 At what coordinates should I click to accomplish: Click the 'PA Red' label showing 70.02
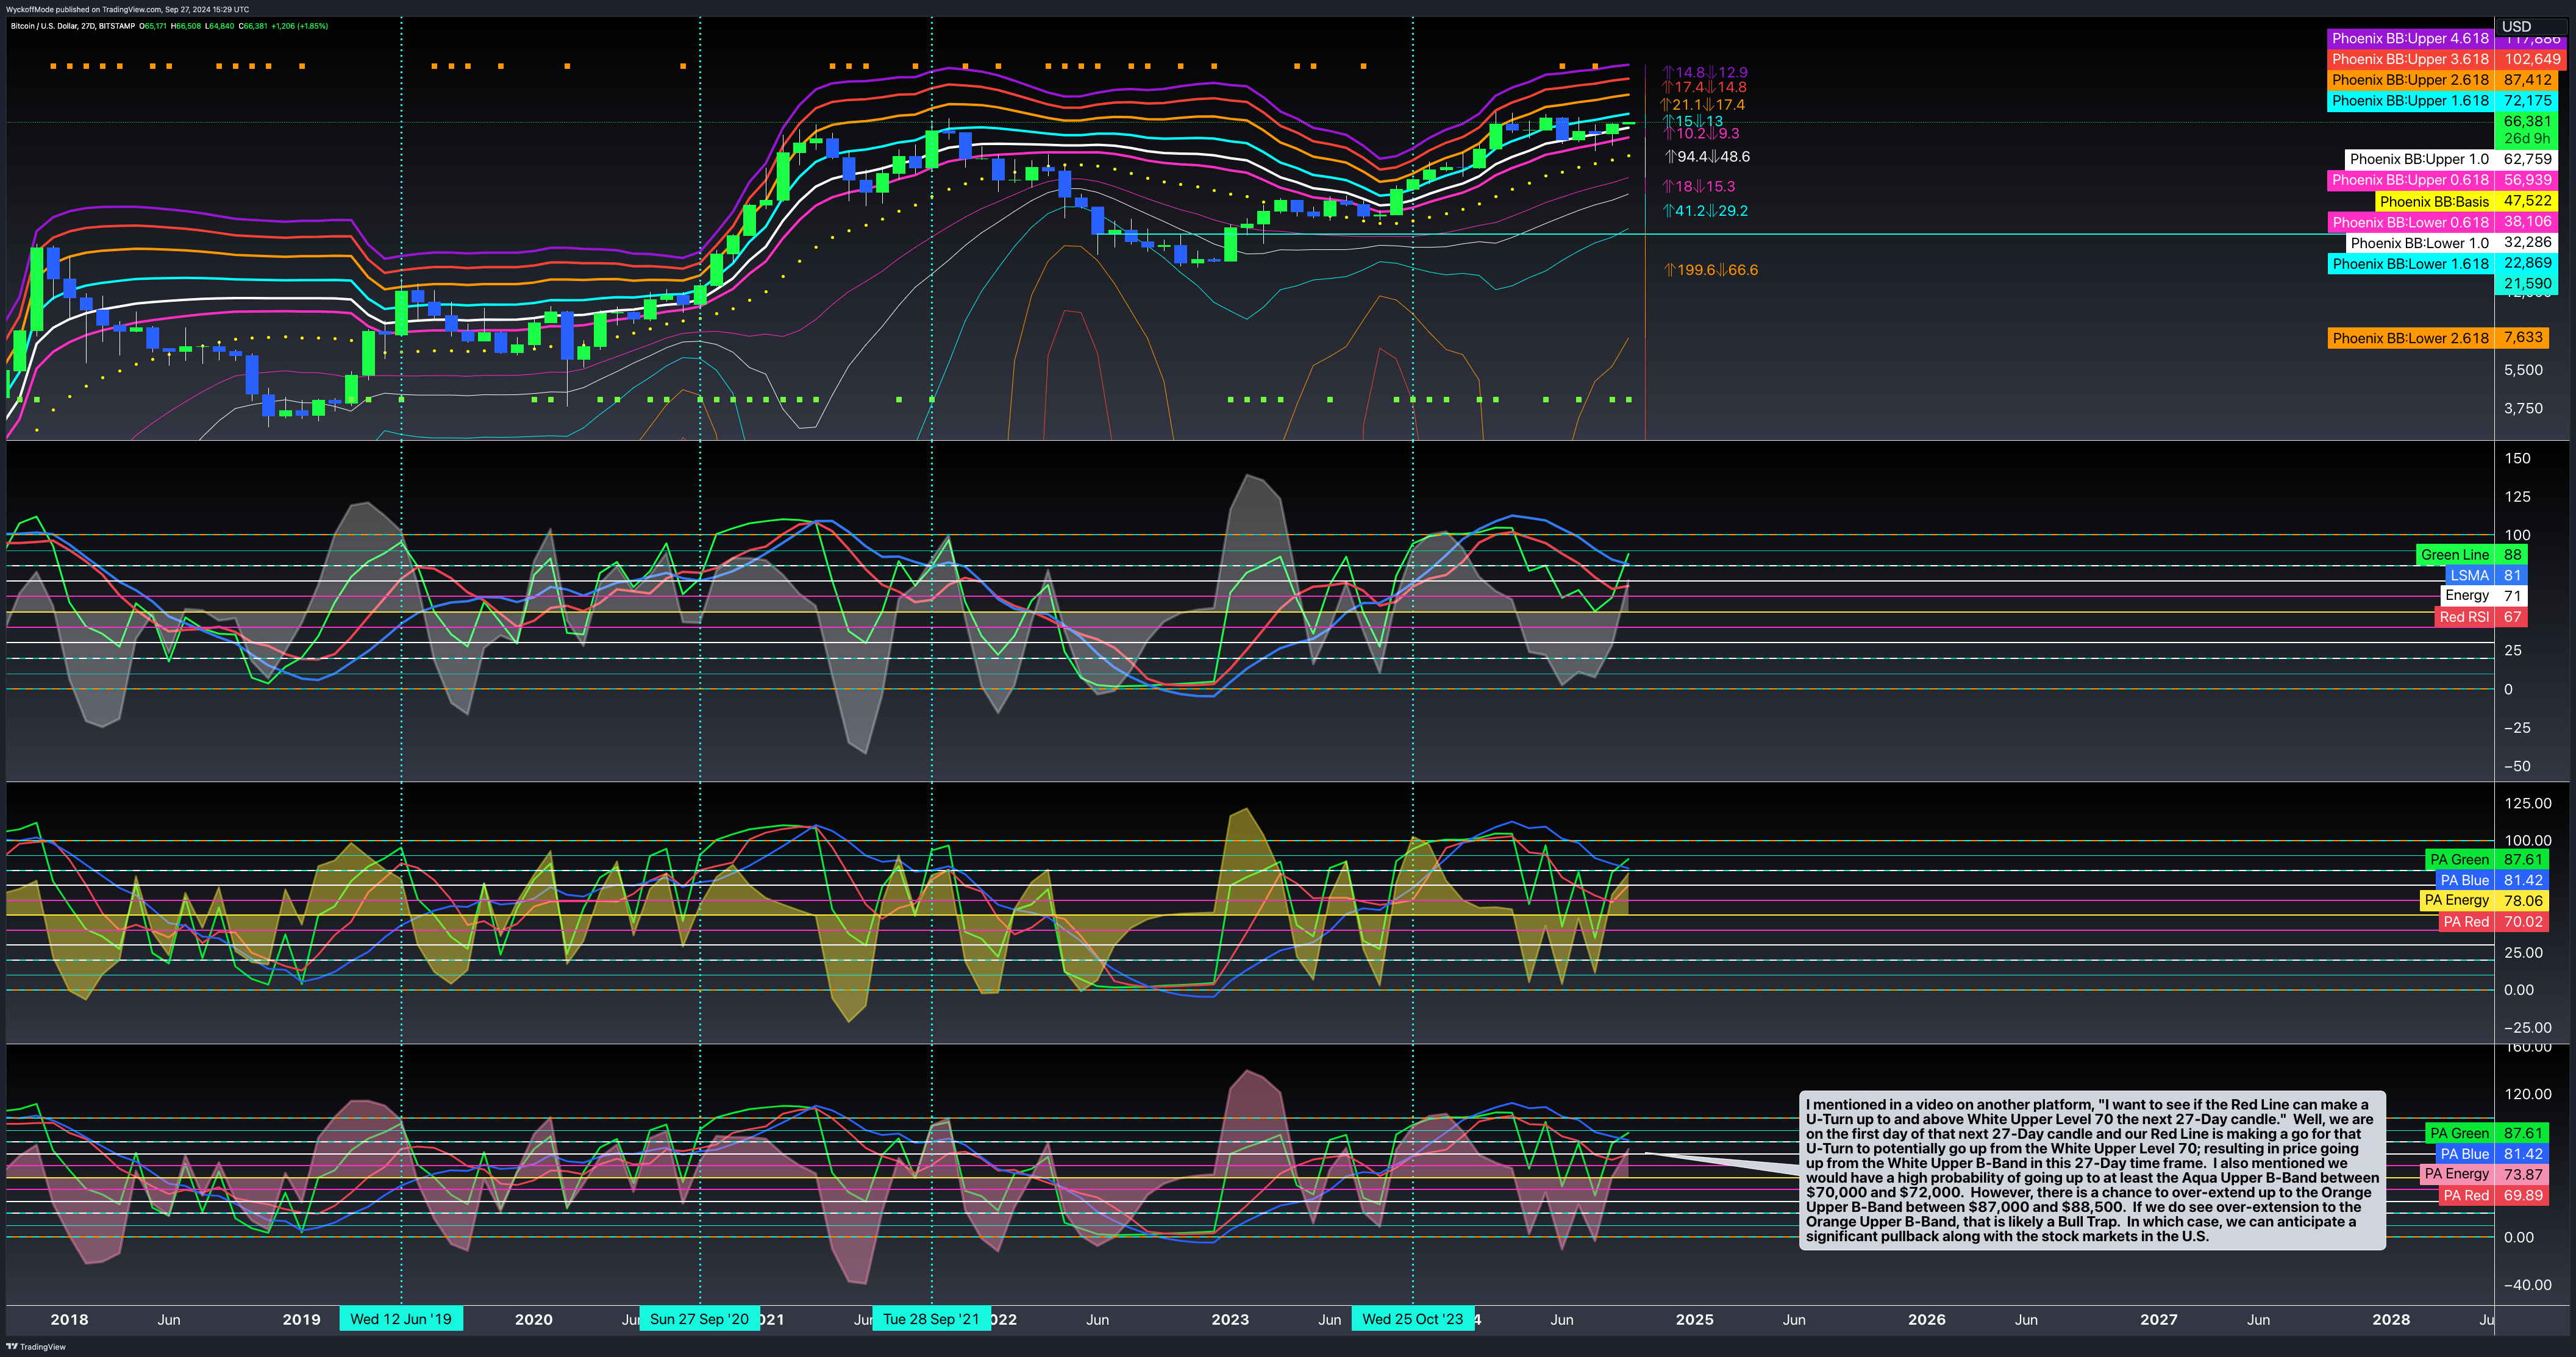[2465, 922]
